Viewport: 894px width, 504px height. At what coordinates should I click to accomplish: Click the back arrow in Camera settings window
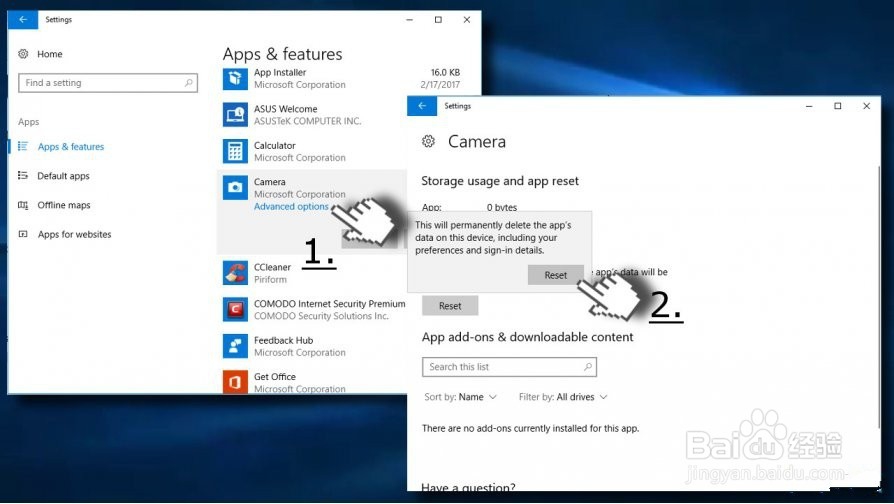point(422,106)
